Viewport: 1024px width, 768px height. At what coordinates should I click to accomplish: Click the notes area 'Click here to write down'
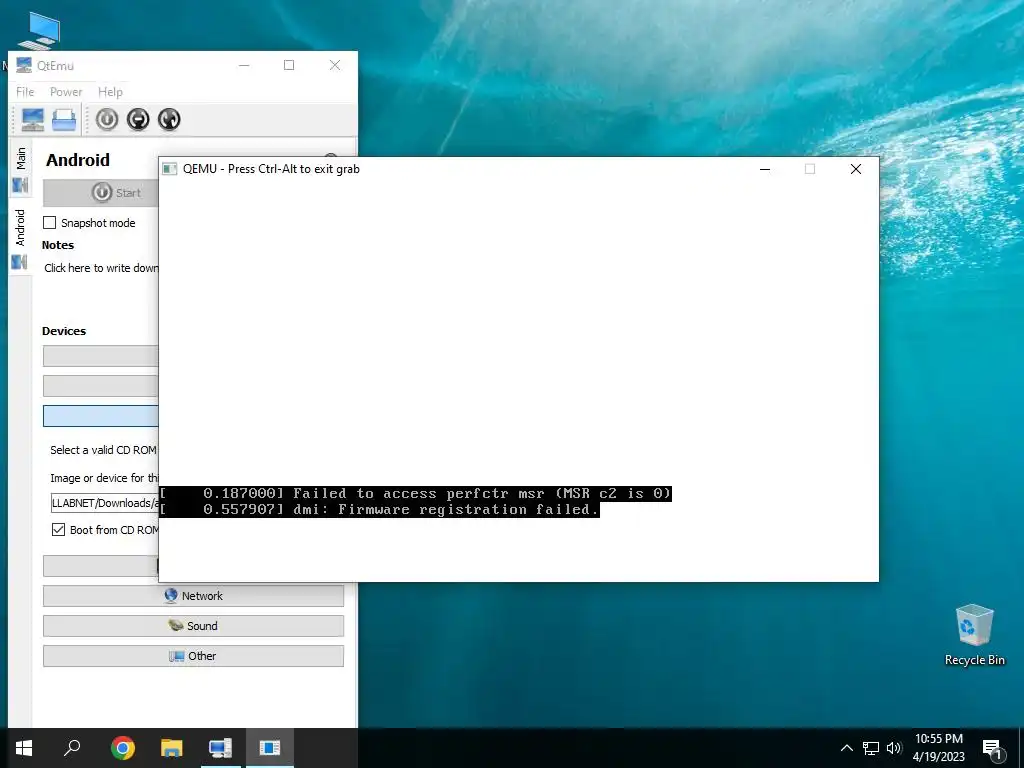101,268
